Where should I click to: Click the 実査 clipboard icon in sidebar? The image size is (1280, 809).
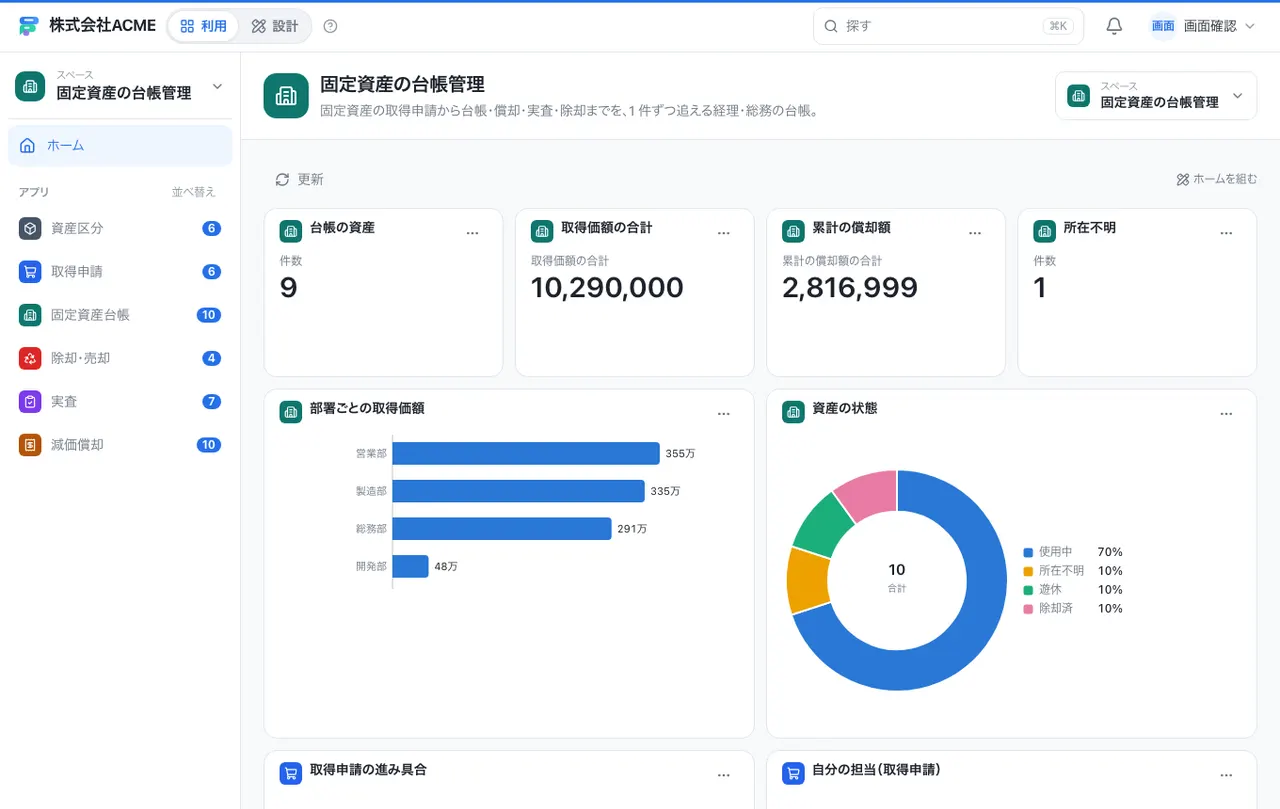[30, 401]
